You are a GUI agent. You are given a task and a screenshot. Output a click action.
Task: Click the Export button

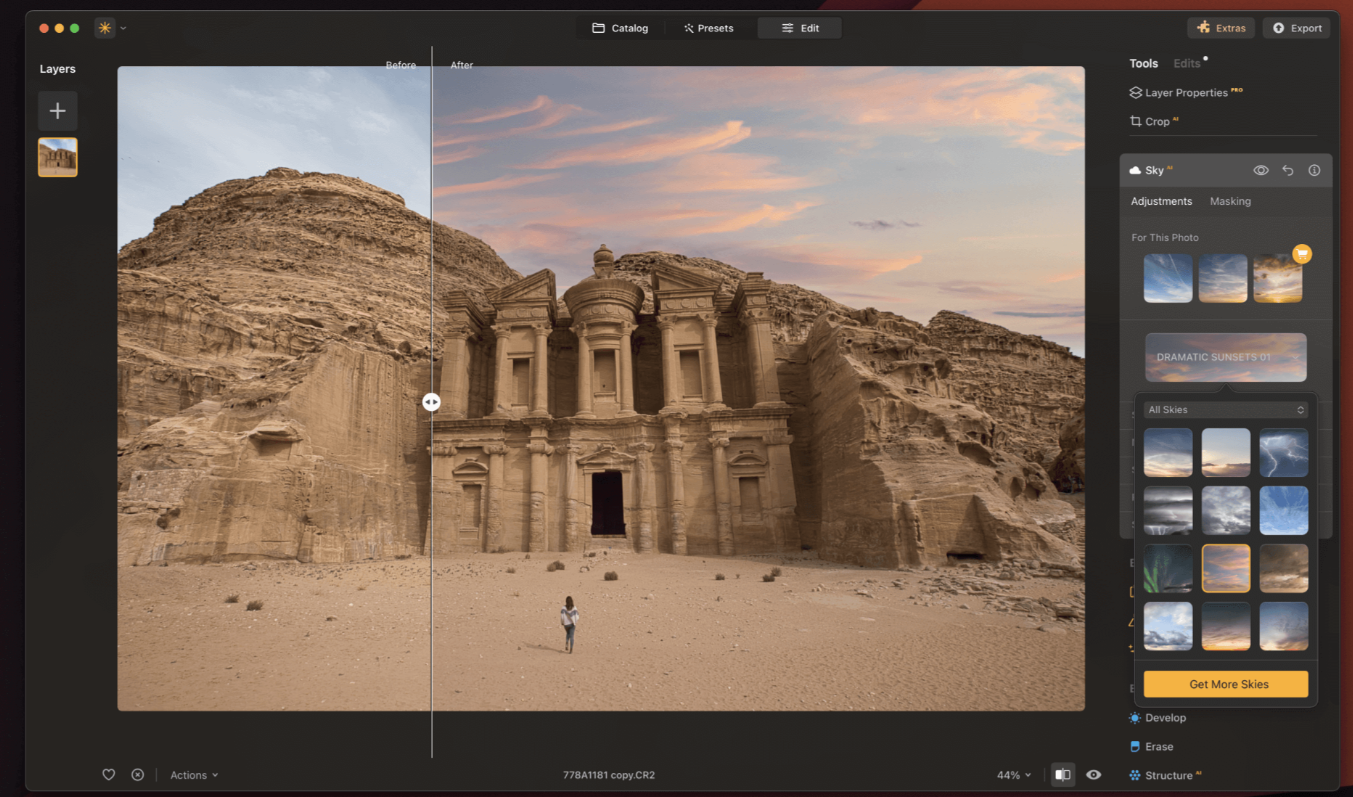click(1296, 28)
